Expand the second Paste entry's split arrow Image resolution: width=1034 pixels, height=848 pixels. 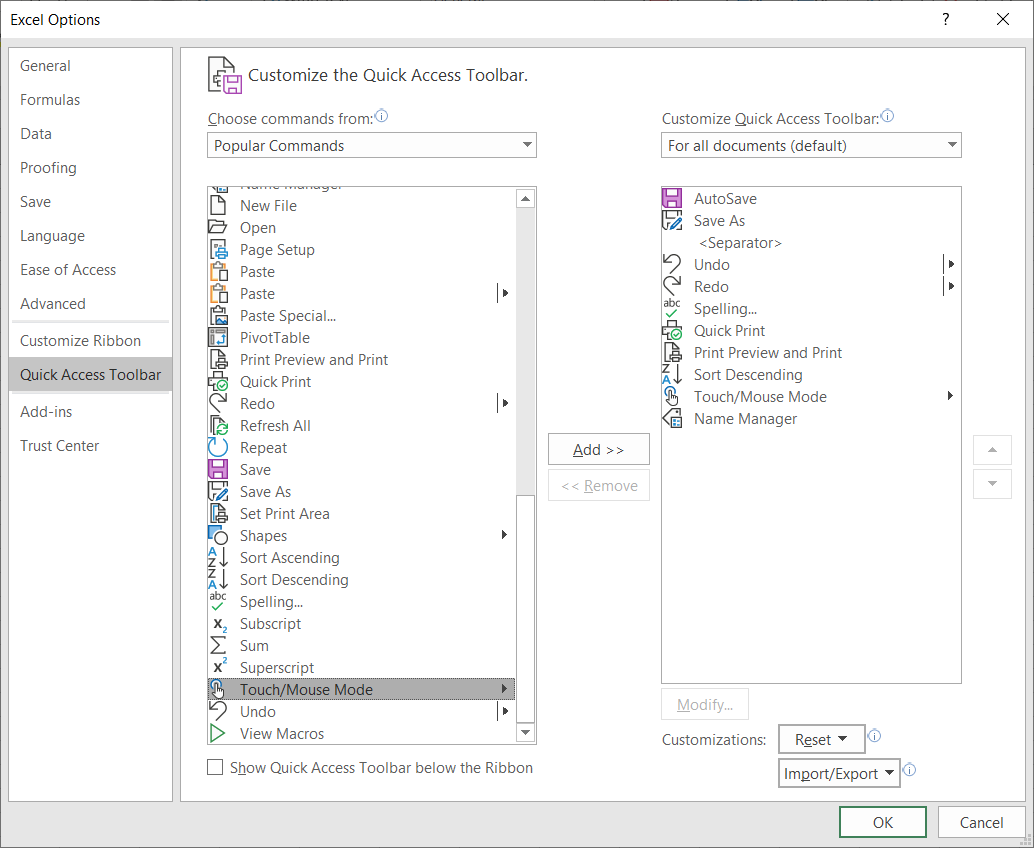504,293
